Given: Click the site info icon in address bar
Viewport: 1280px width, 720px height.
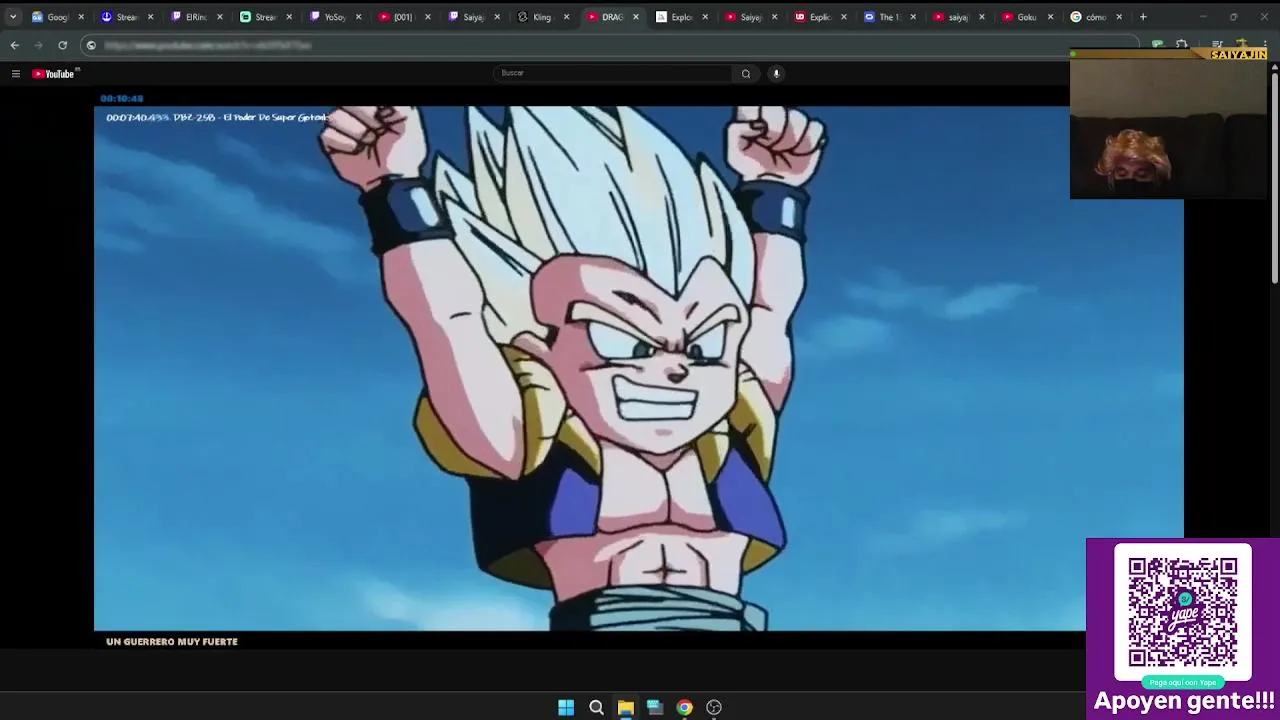Looking at the screenshot, I should point(91,45).
